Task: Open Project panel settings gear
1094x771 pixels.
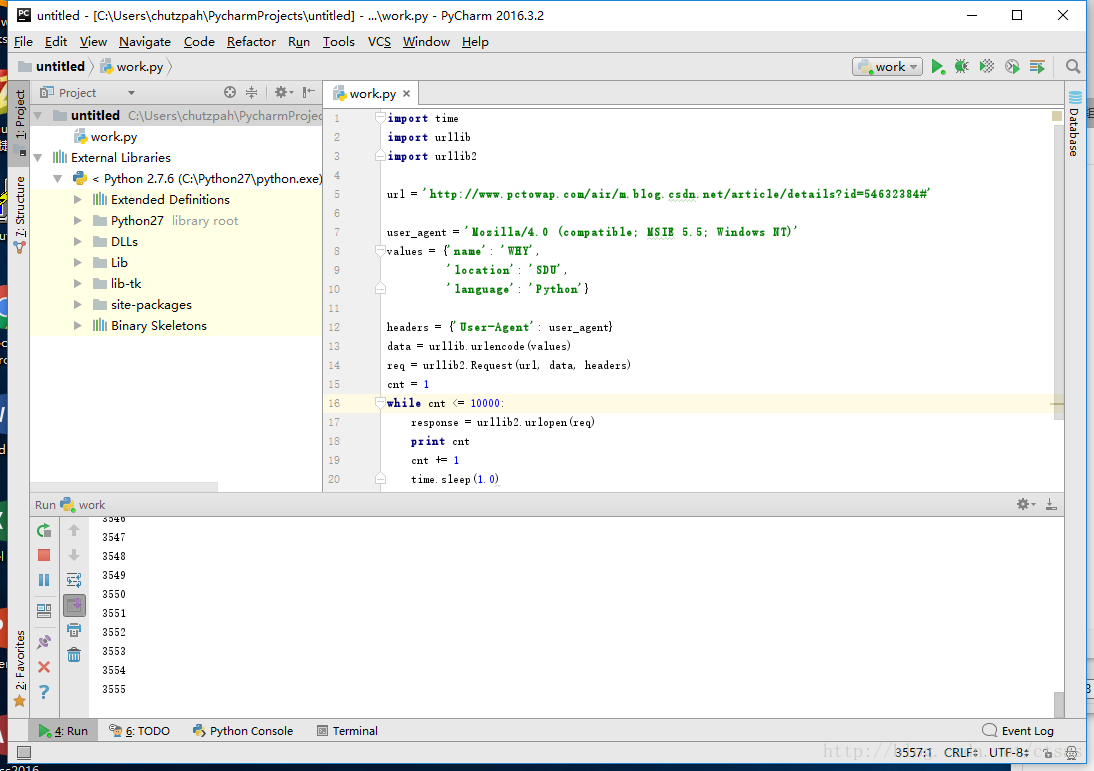Action: click(283, 92)
